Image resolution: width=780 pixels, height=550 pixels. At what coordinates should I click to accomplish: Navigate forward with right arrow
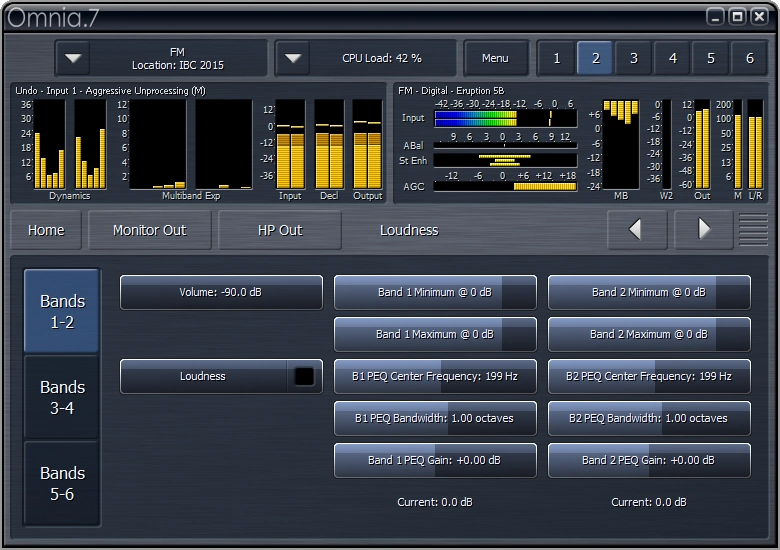point(703,229)
